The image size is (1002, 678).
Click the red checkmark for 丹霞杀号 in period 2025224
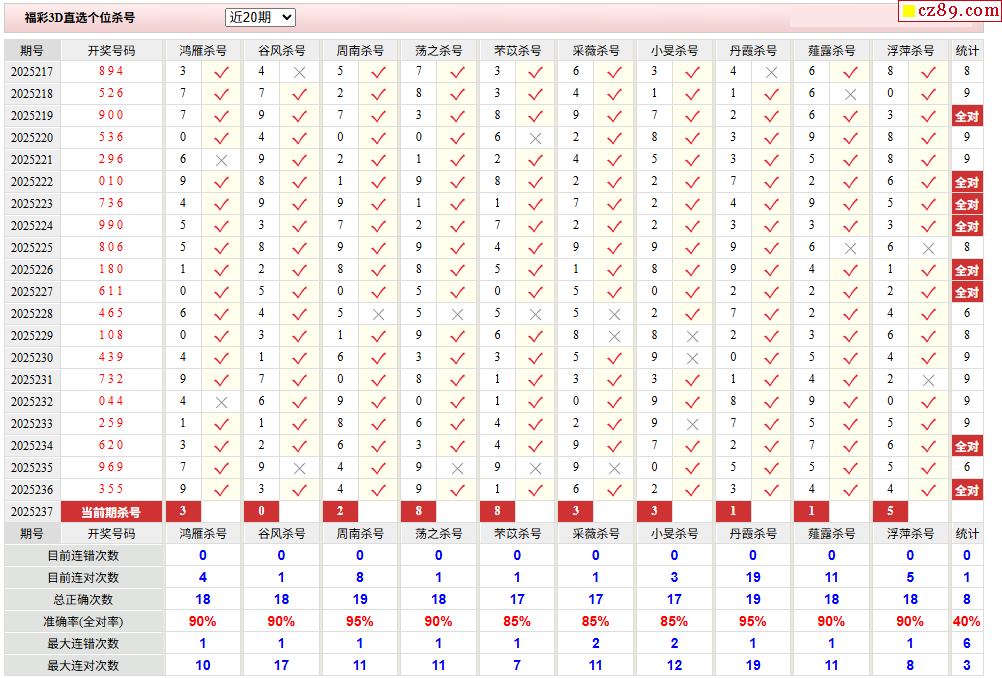pos(771,226)
